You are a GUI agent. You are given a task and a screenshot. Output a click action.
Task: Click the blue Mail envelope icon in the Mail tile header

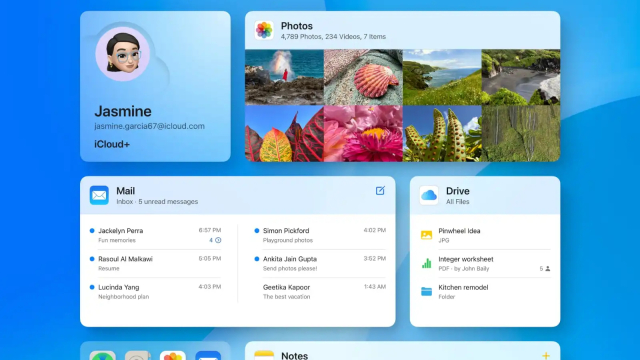coord(99,195)
